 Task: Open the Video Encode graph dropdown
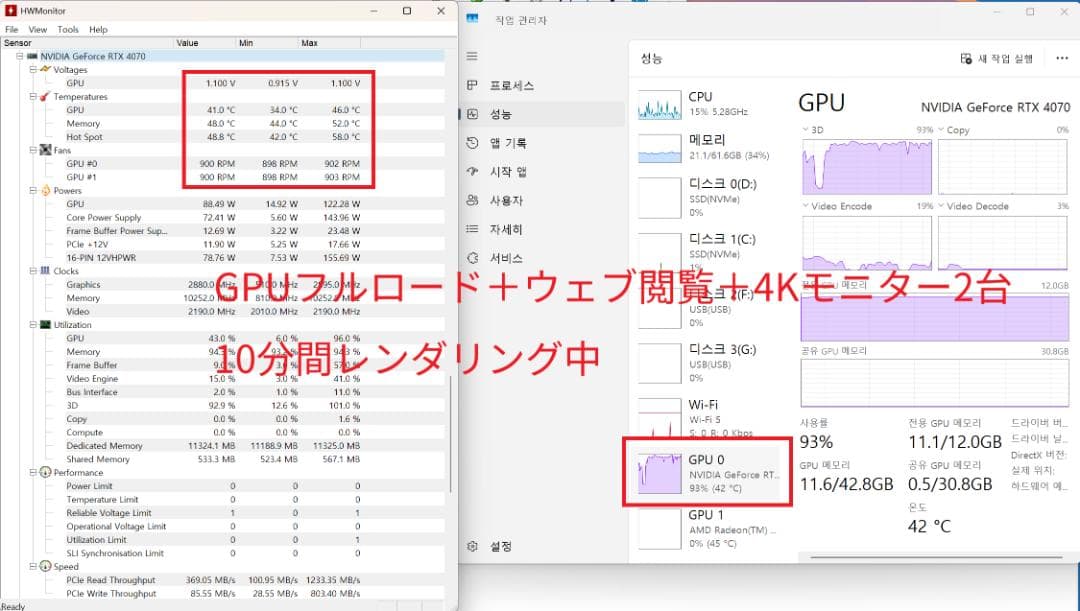click(x=805, y=206)
